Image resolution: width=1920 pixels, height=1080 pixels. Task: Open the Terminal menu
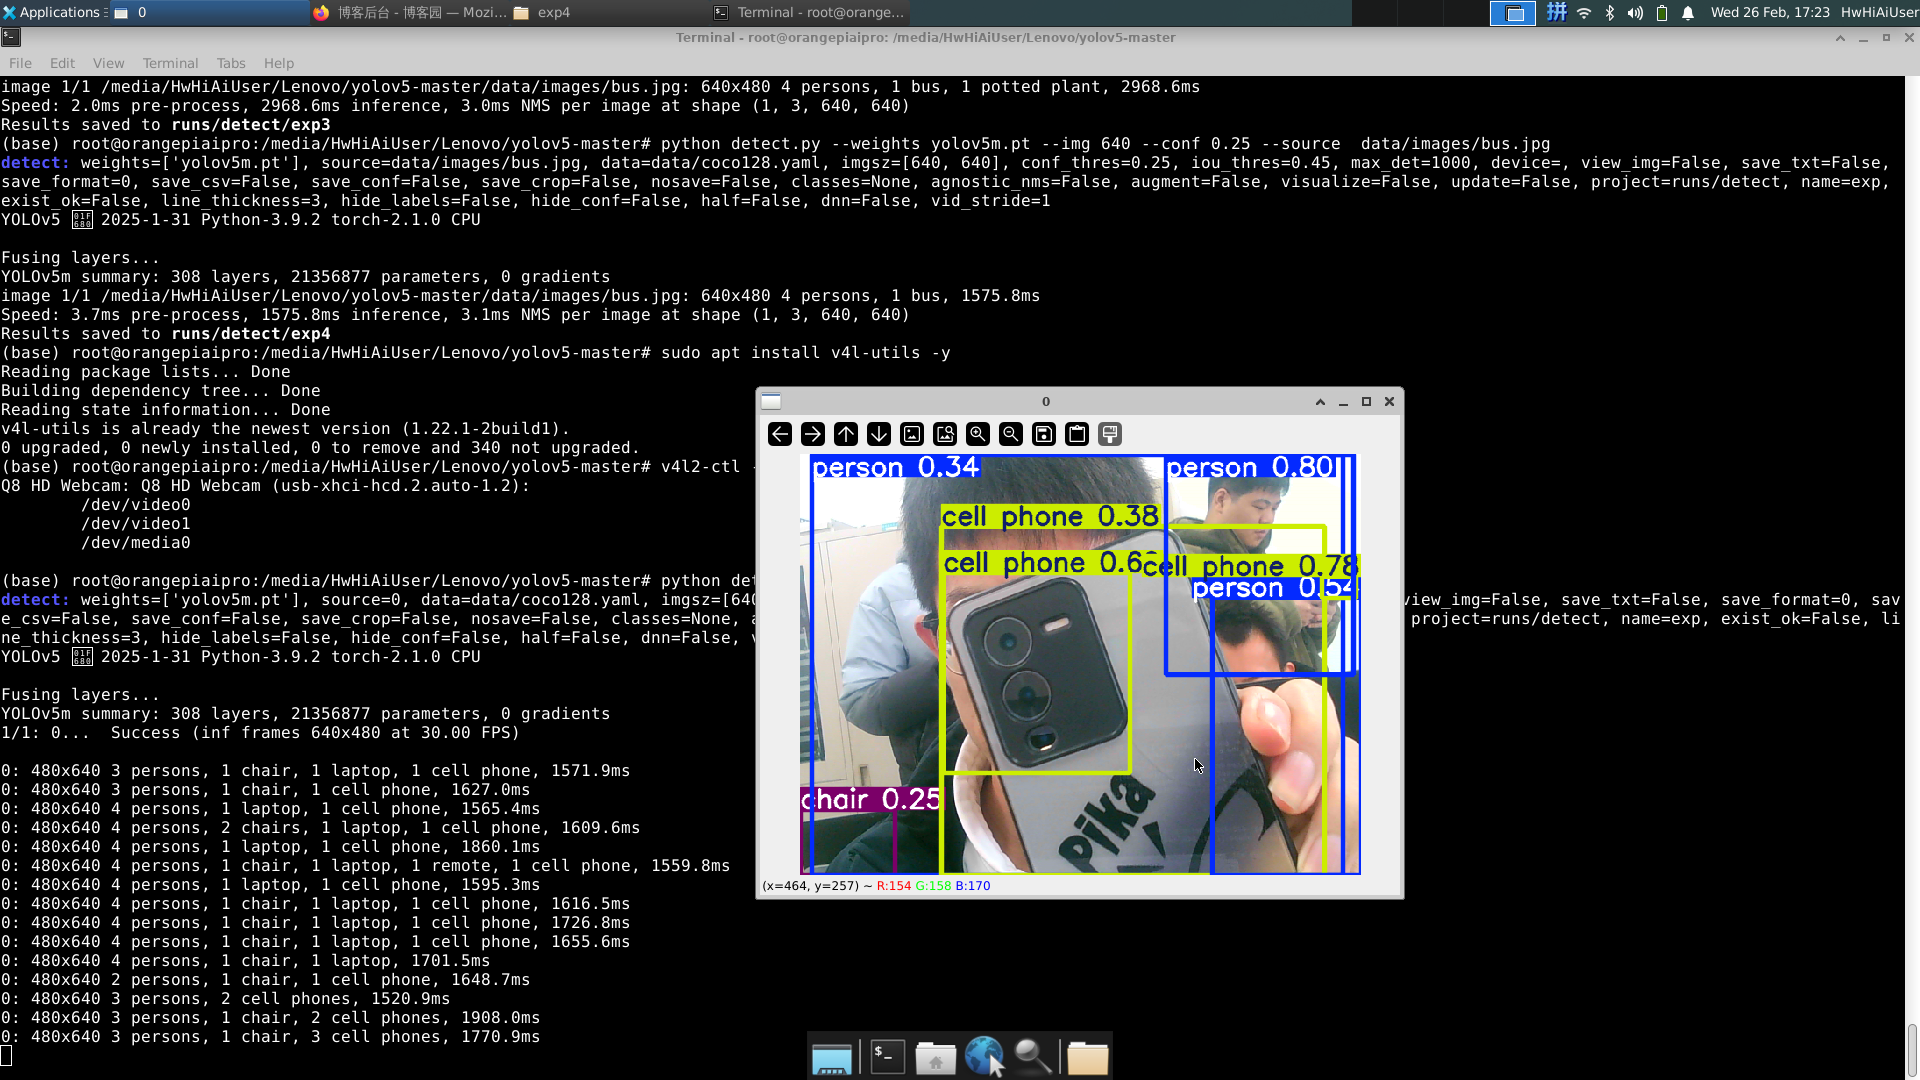point(170,63)
